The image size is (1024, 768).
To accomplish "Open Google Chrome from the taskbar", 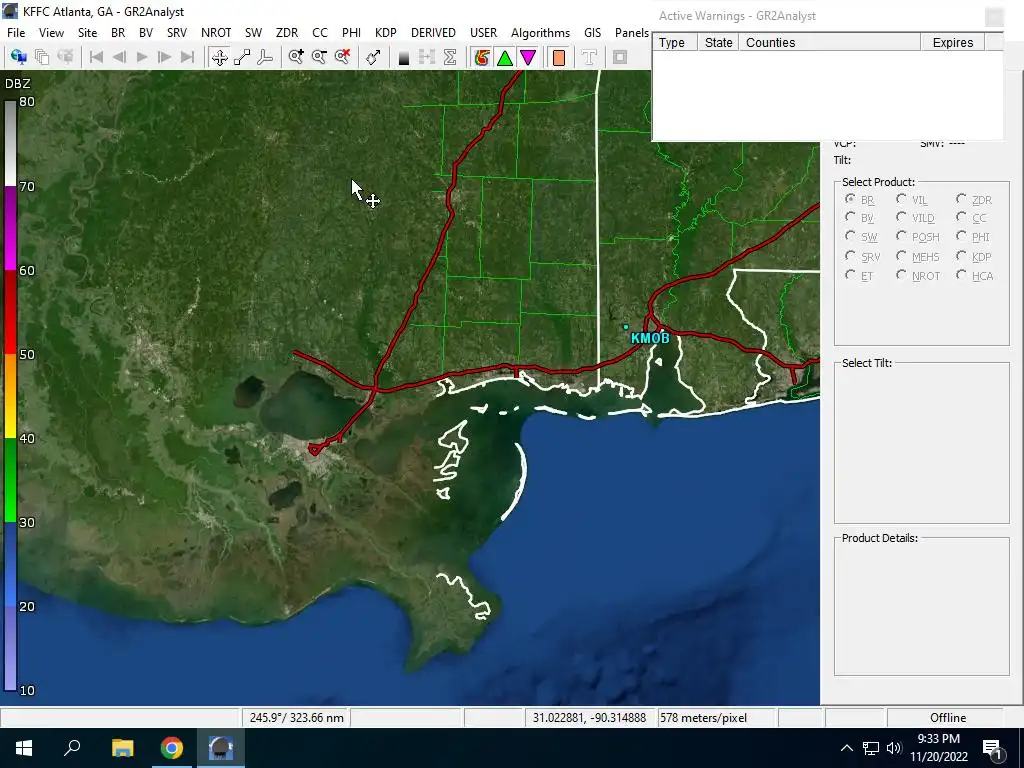I will click(x=172, y=748).
